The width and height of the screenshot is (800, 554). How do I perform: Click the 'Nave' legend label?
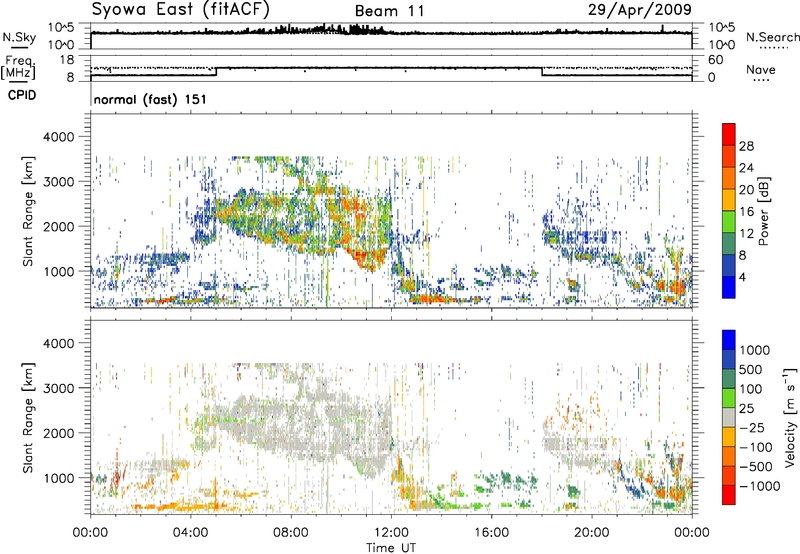761,69
